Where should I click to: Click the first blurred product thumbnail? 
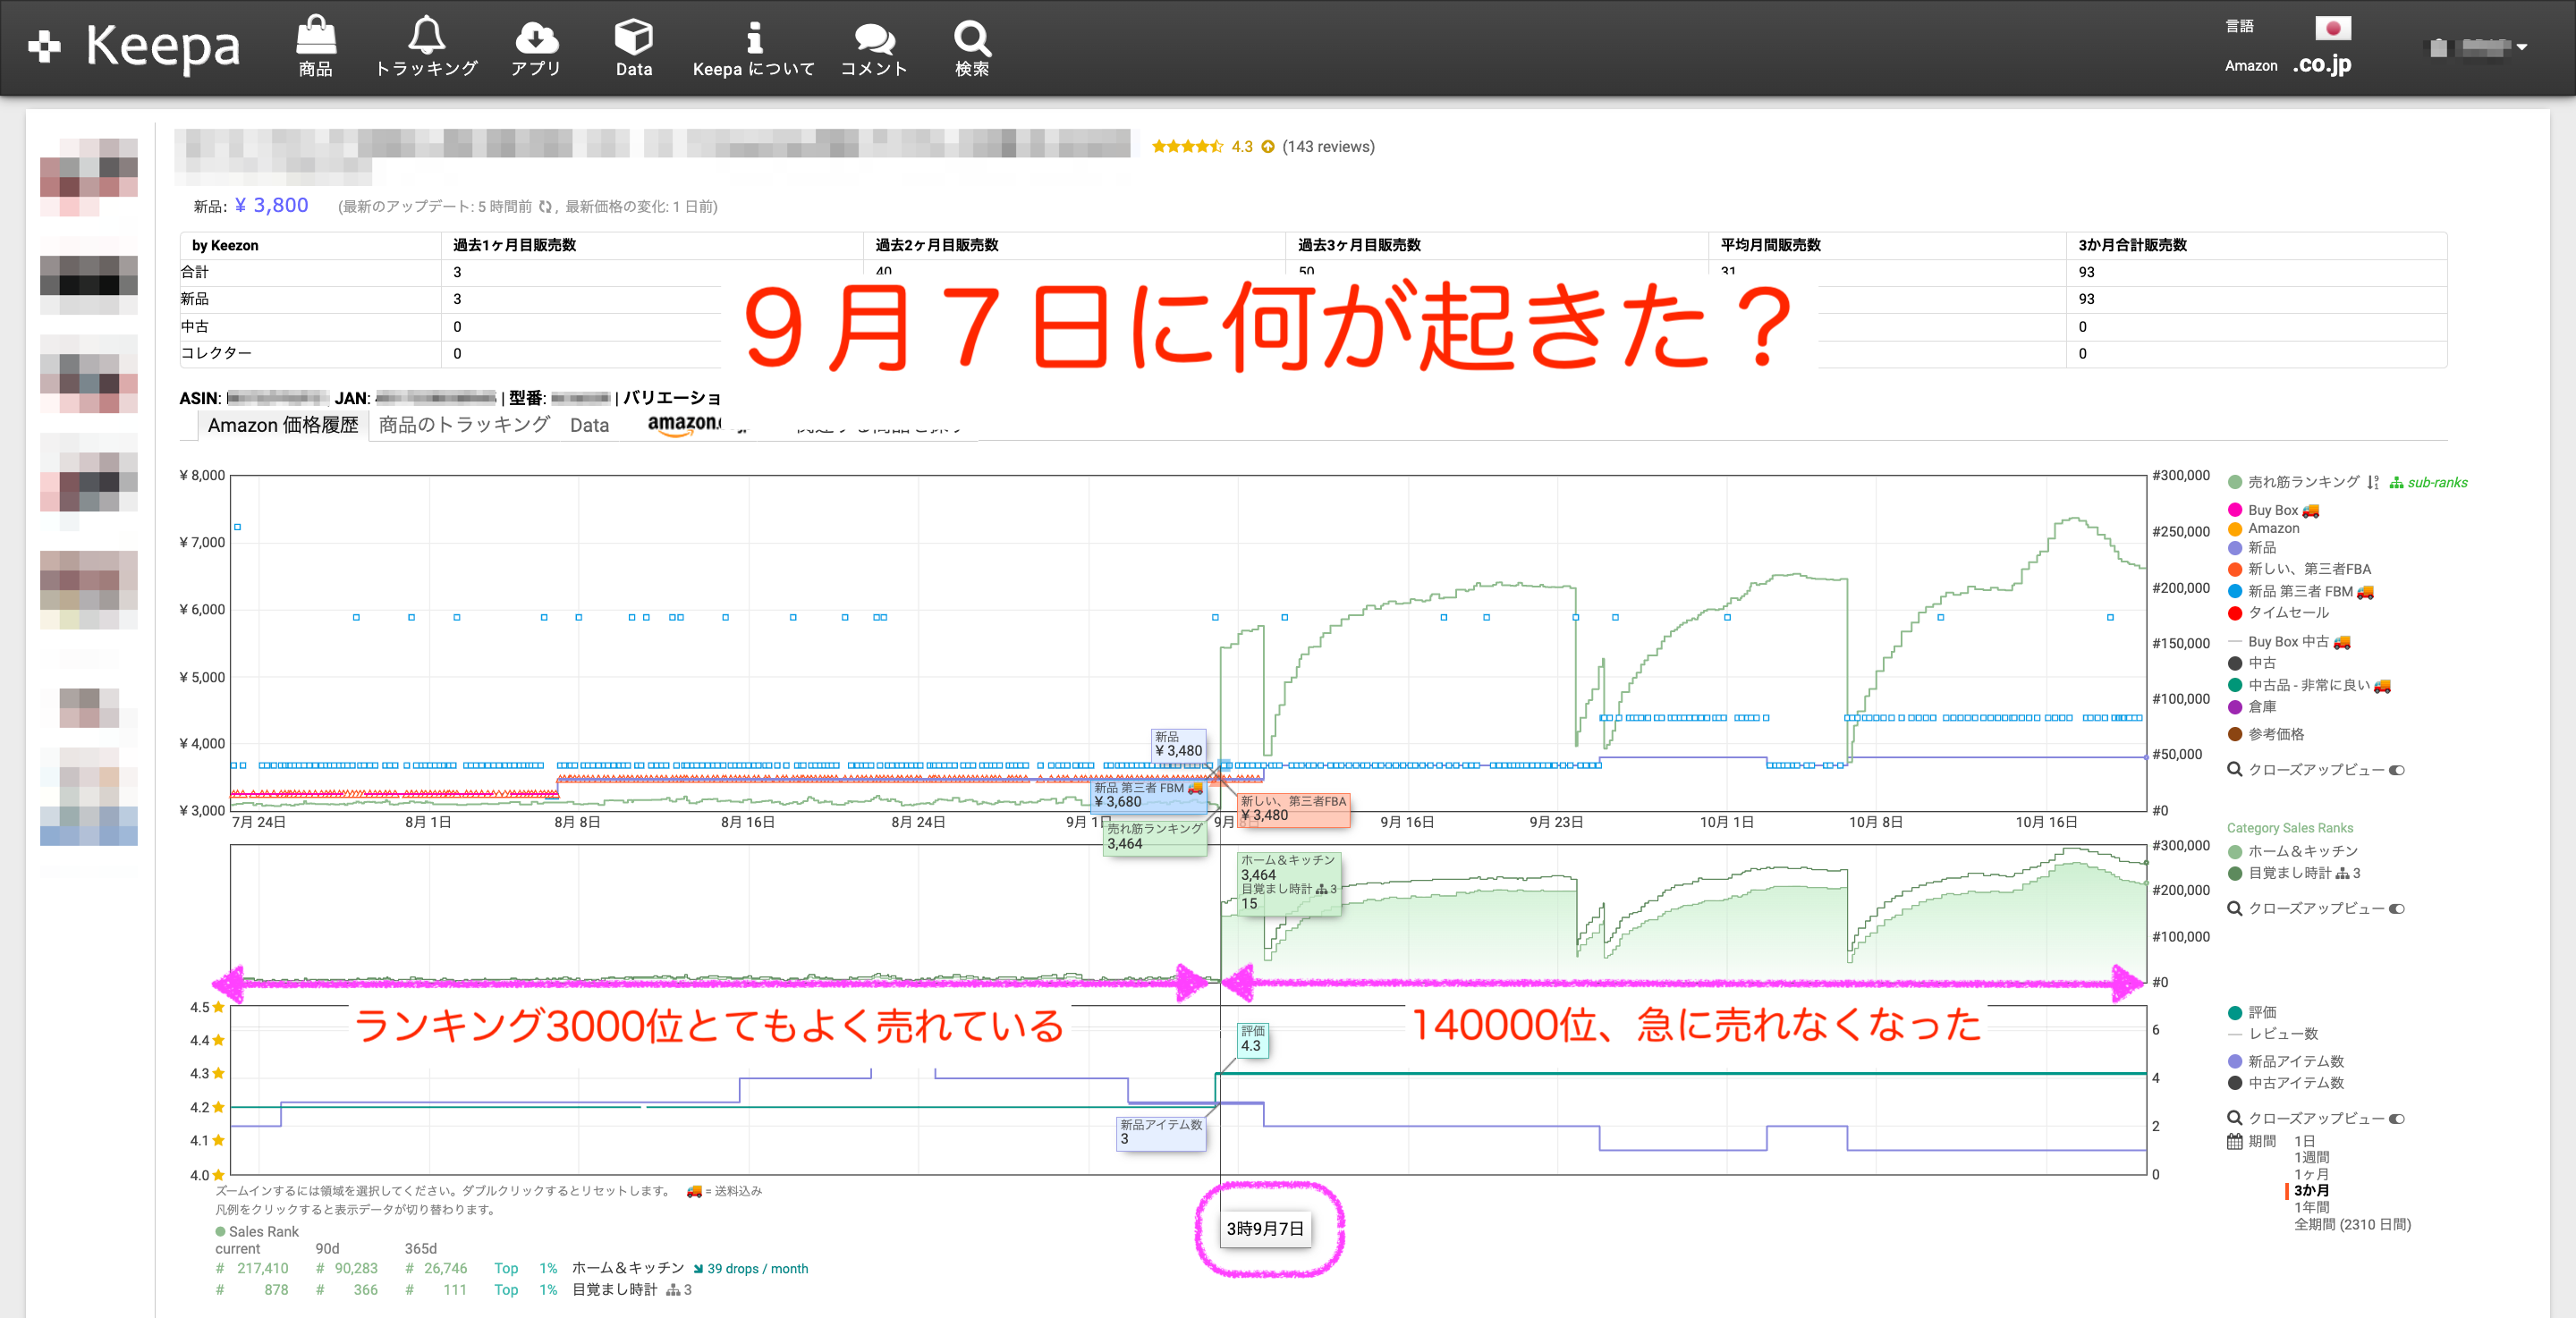point(89,176)
